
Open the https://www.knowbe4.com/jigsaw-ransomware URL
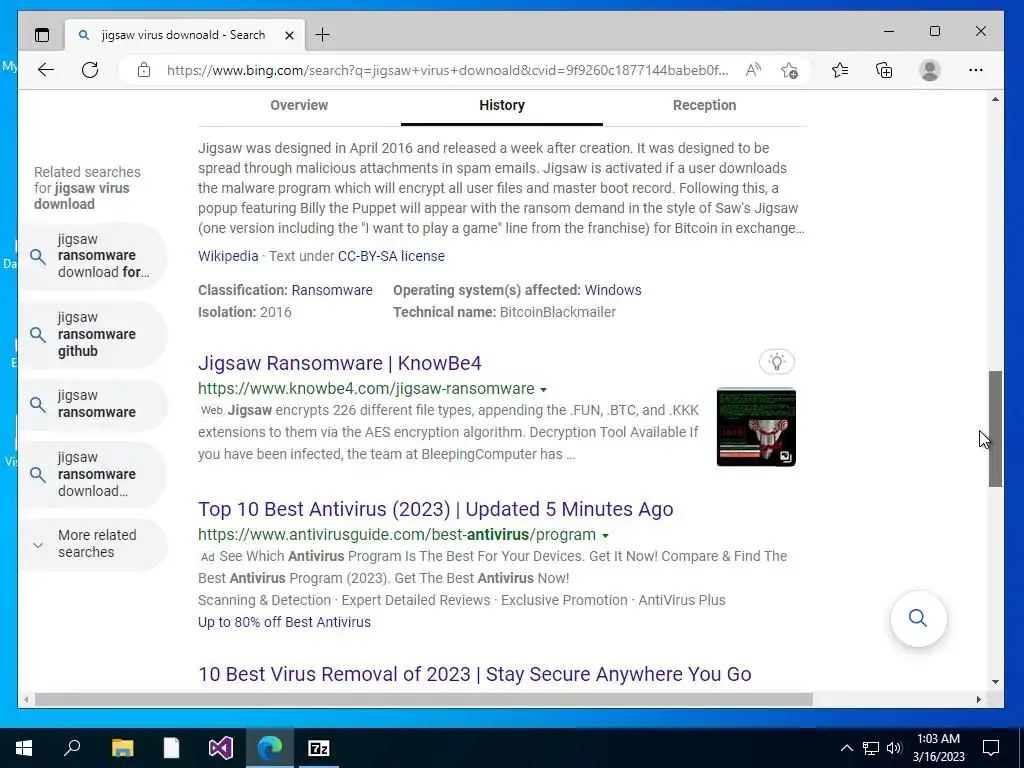coord(366,389)
